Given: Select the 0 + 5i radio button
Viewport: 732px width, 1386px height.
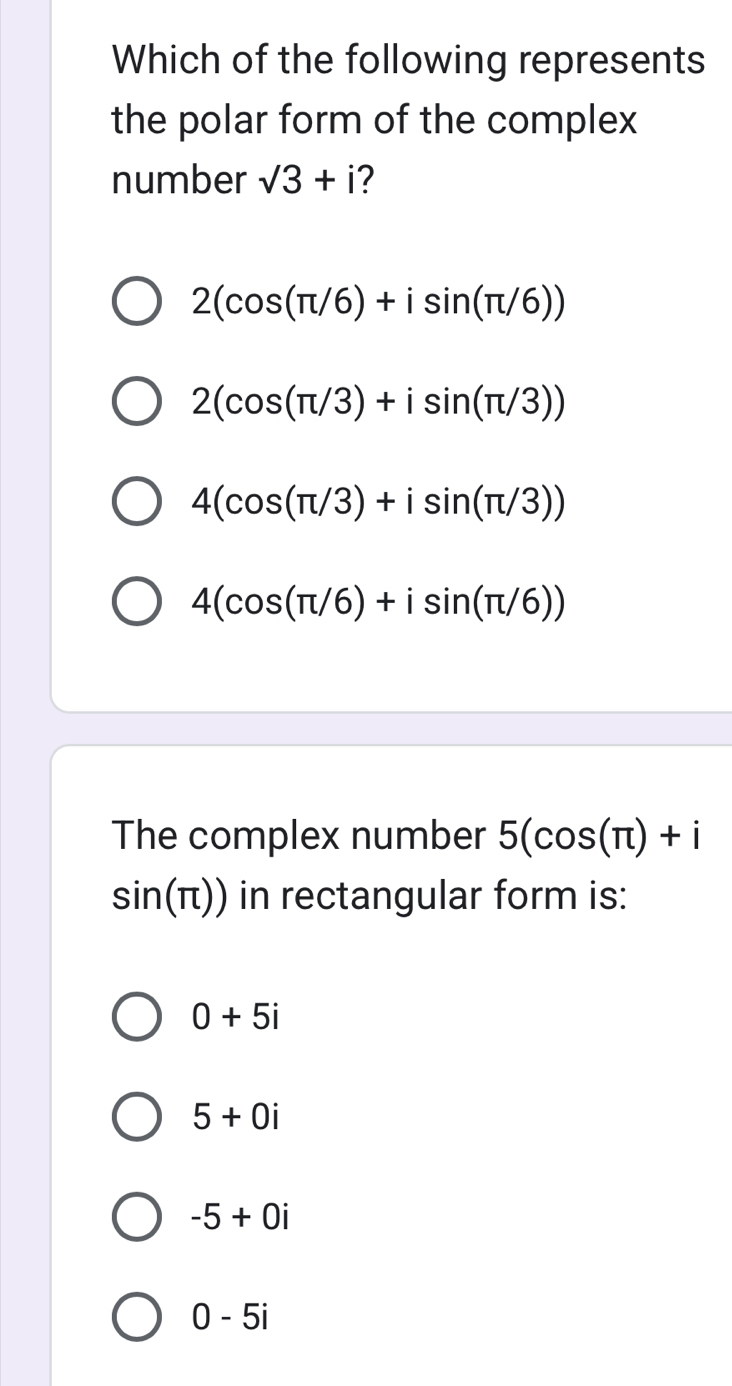Looking at the screenshot, I should click(136, 1017).
